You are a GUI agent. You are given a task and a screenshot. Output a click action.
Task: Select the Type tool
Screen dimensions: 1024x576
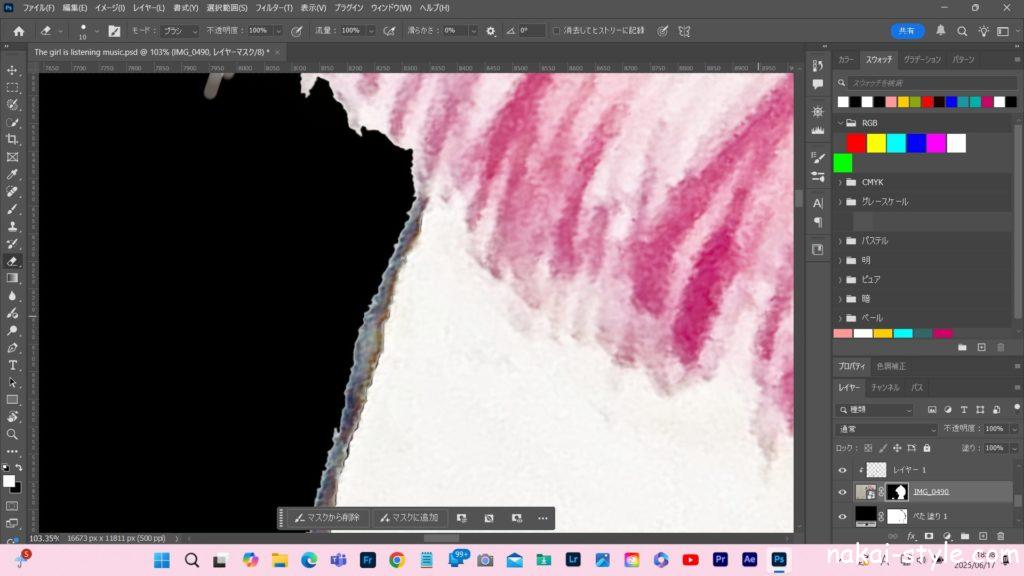[x=13, y=365]
